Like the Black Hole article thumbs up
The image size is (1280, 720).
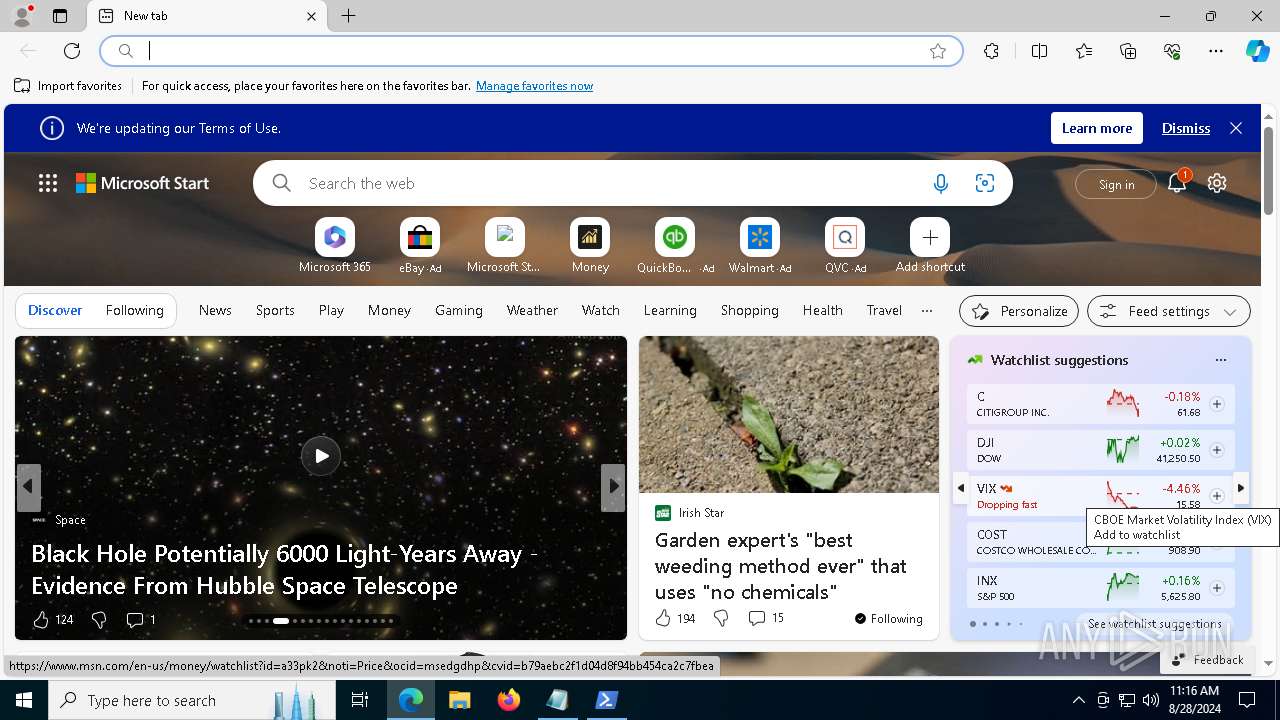coord(41,620)
